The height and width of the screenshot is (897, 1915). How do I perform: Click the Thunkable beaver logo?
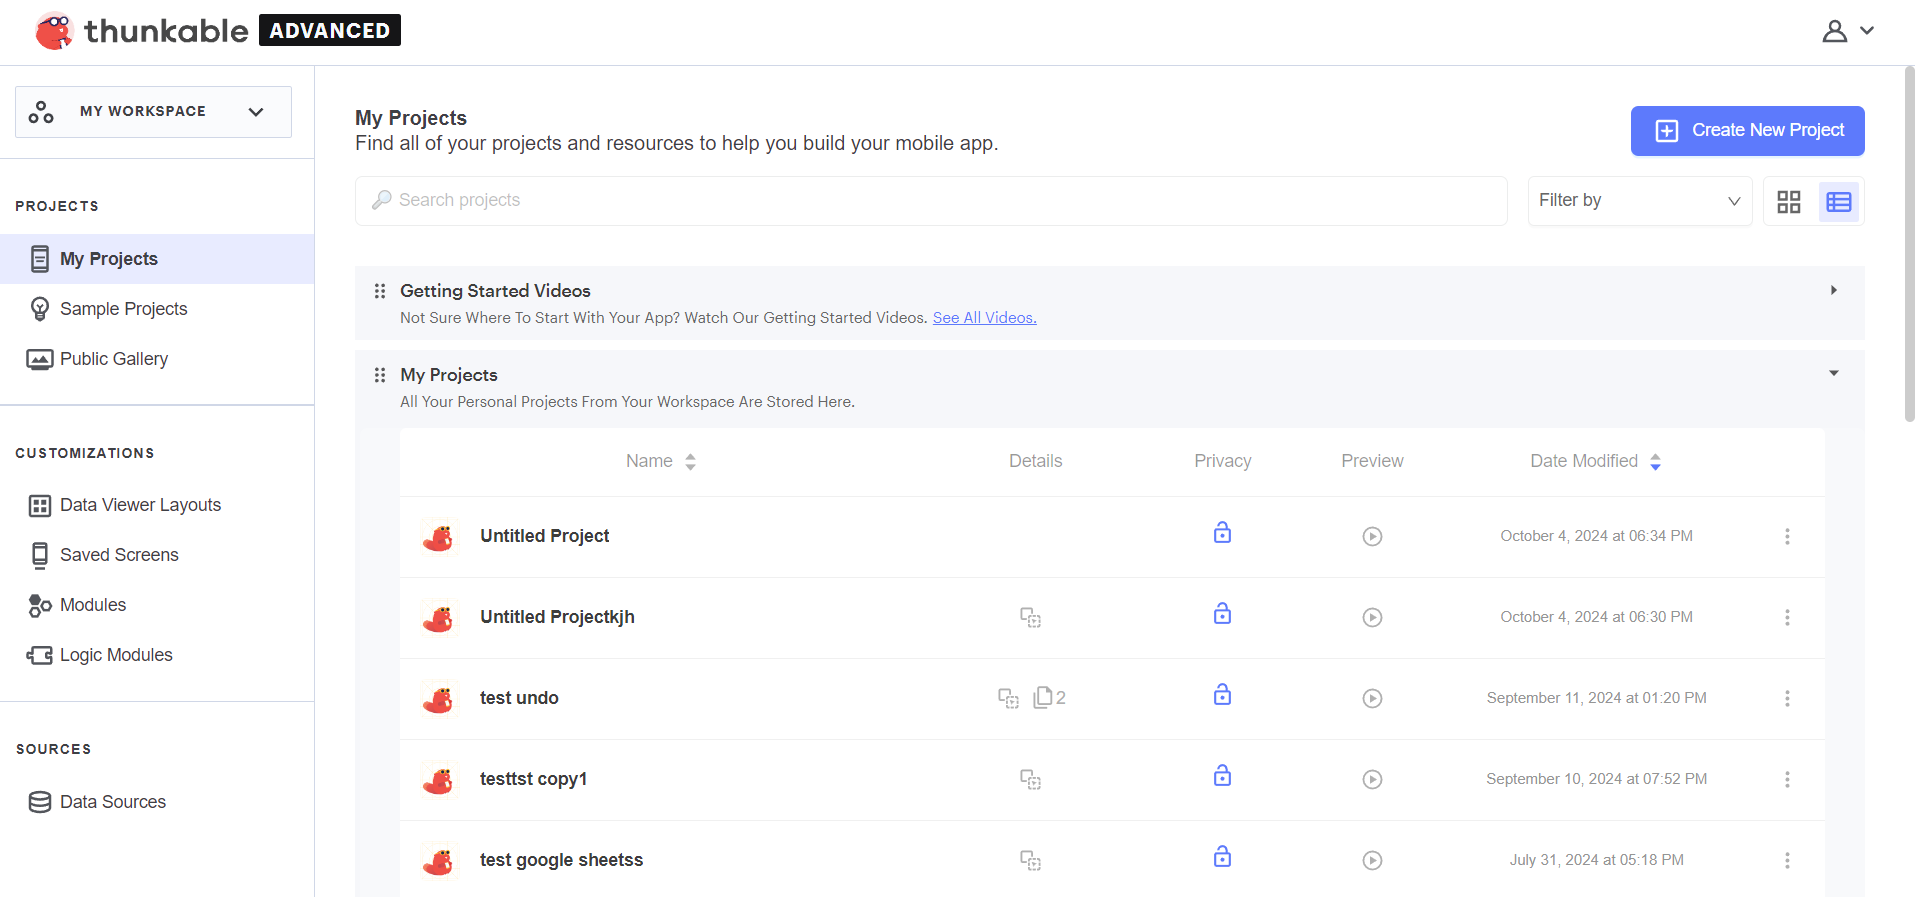pos(54,31)
